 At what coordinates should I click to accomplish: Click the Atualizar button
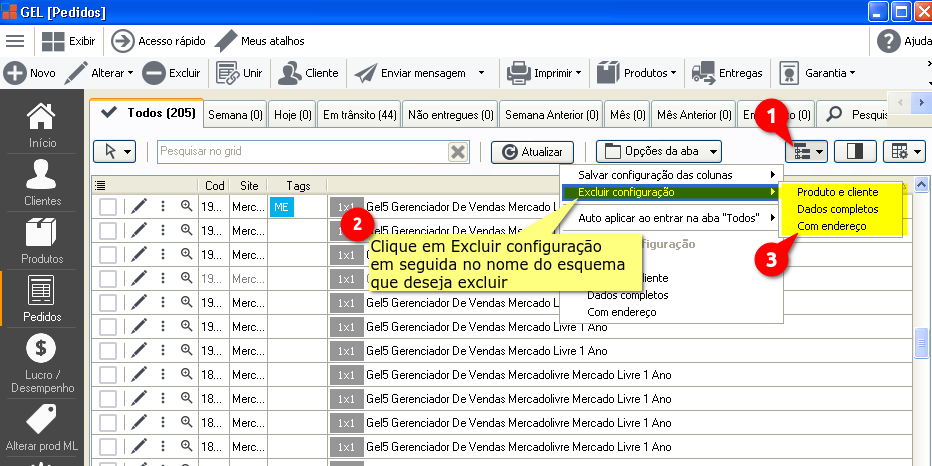pos(533,152)
